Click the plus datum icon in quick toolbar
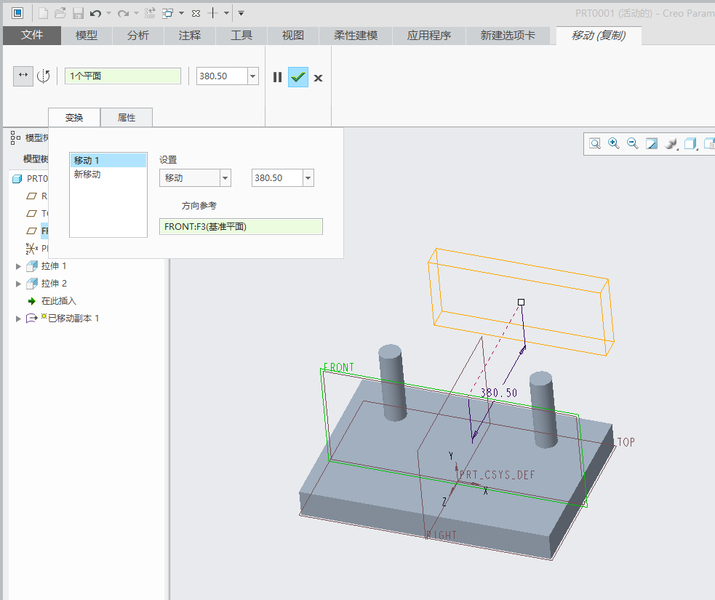 [212, 13]
